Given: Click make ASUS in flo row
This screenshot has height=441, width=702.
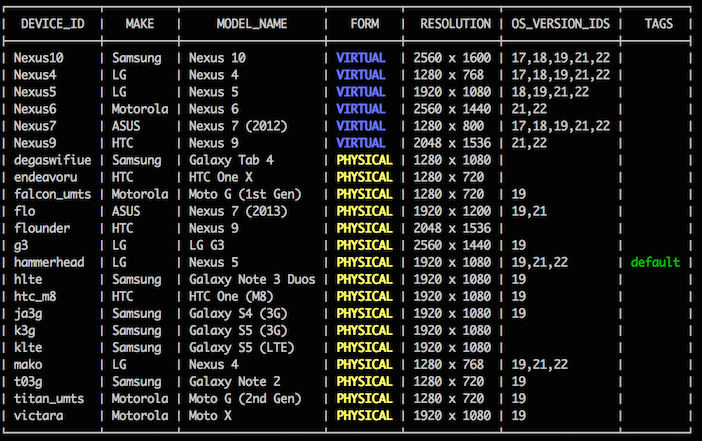Looking at the screenshot, I should 126,211.
